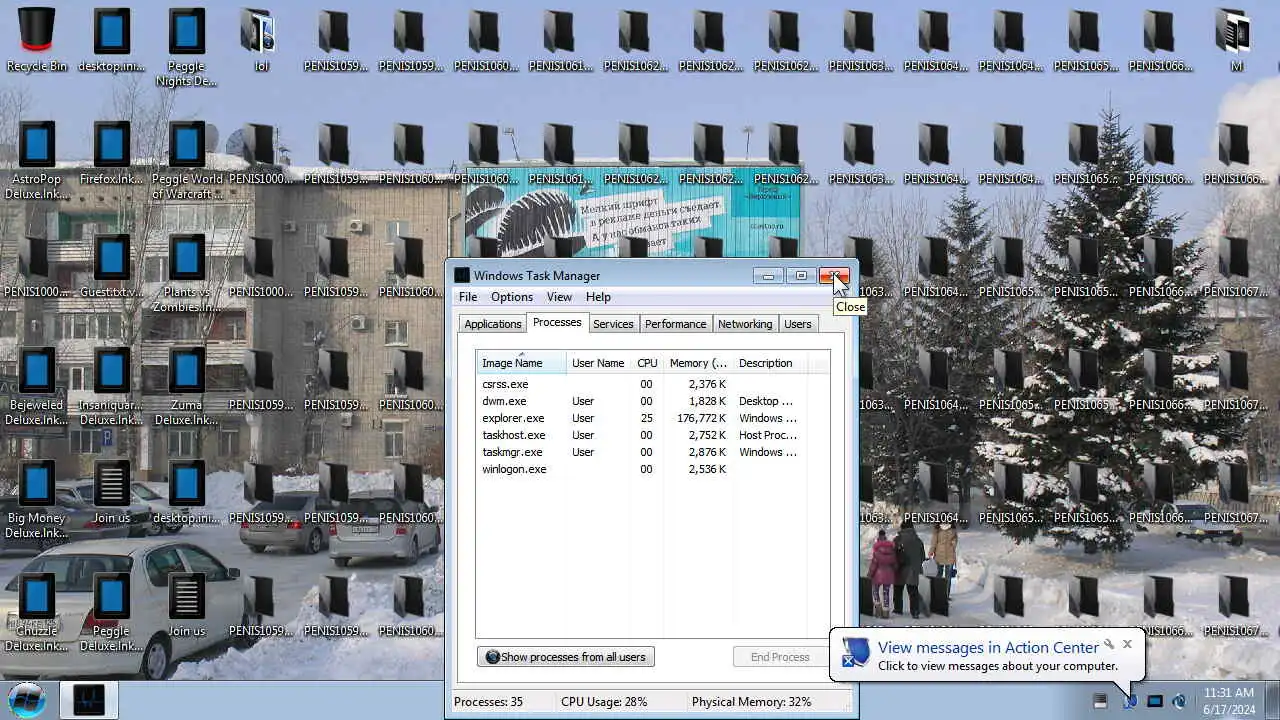Select the Guest.txt file icon
The image size is (1280, 720).
point(111,267)
